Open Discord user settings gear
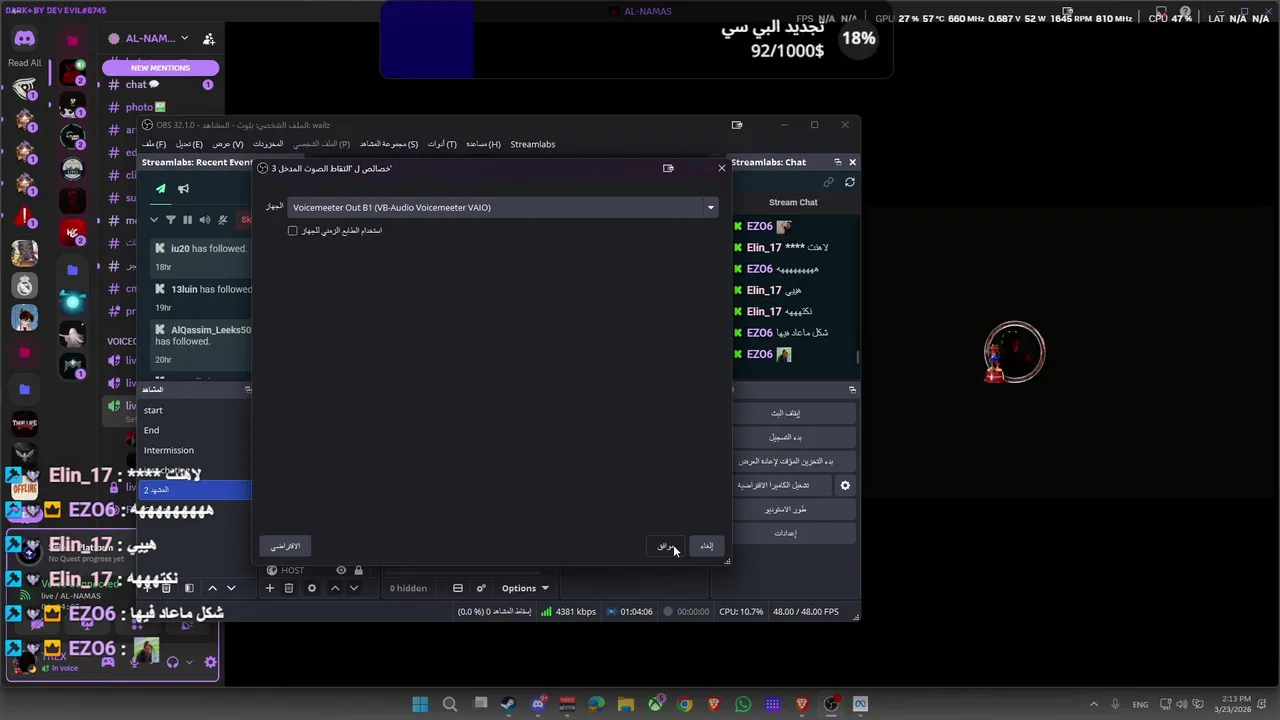The width and height of the screenshot is (1280, 720). [210, 662]
